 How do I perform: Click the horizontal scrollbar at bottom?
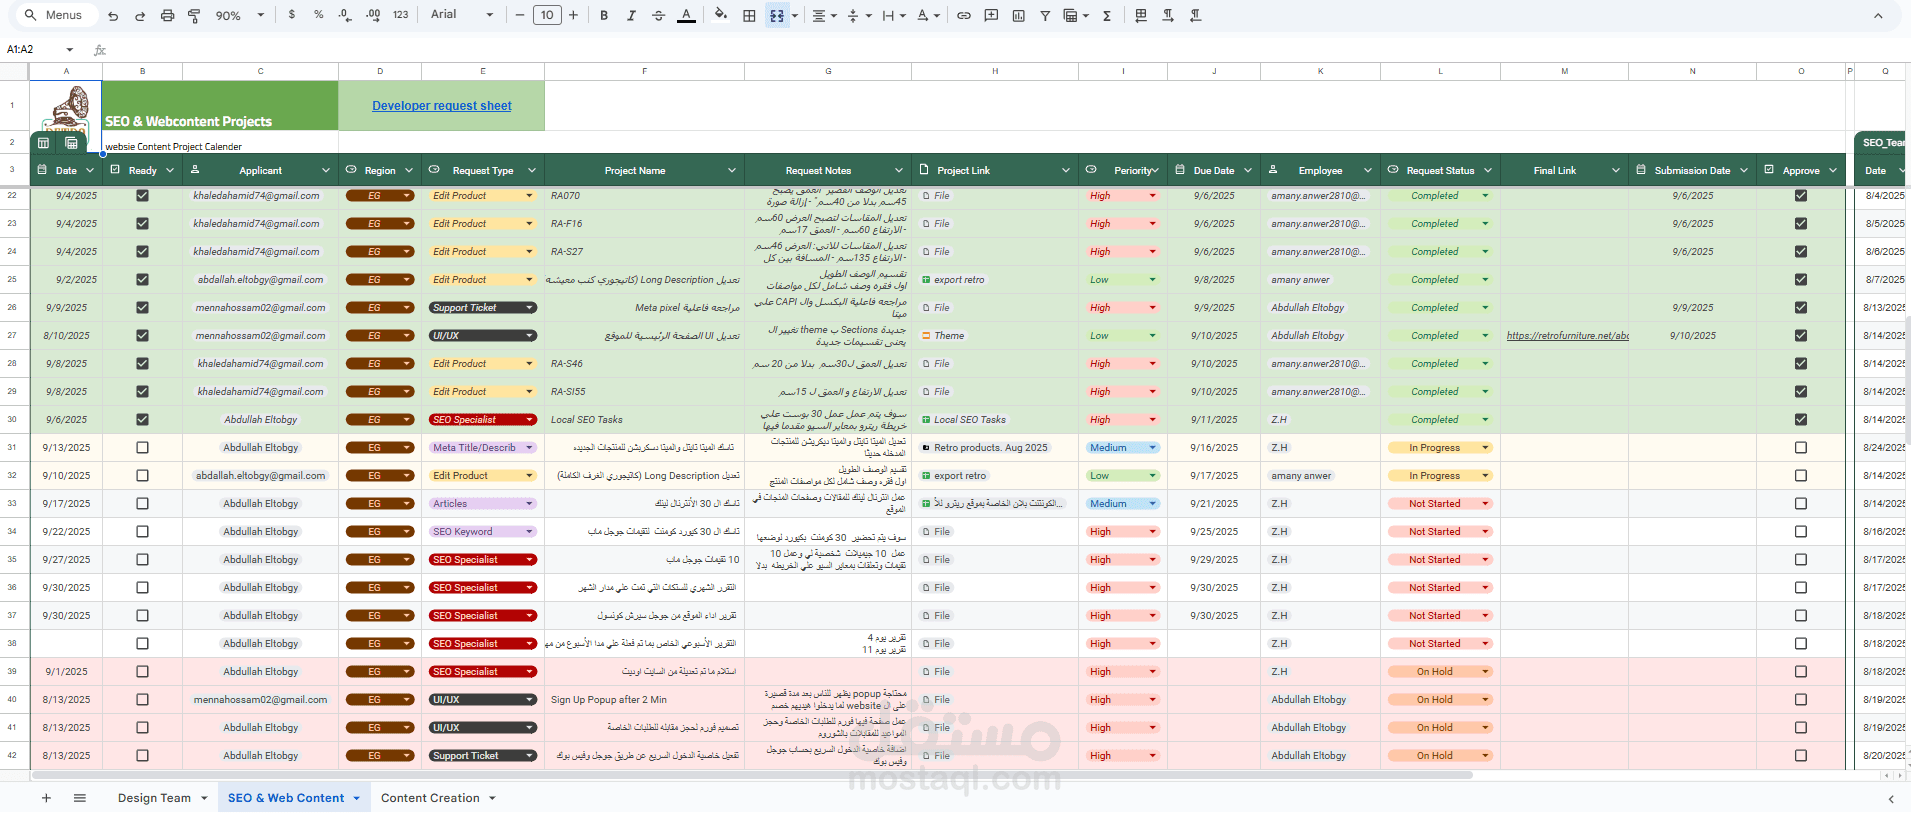pos(752,774)
